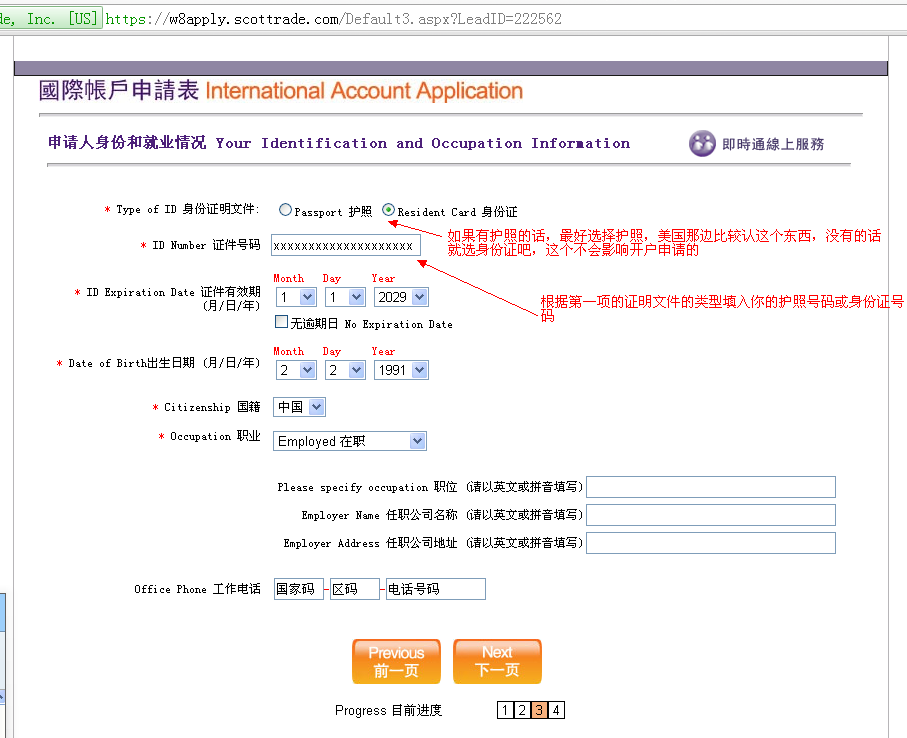Image resolution: width=907 pixels, height=738 pixels.
Task: Enable the No Expiration Date checkbox
Action: click(279, 321)
